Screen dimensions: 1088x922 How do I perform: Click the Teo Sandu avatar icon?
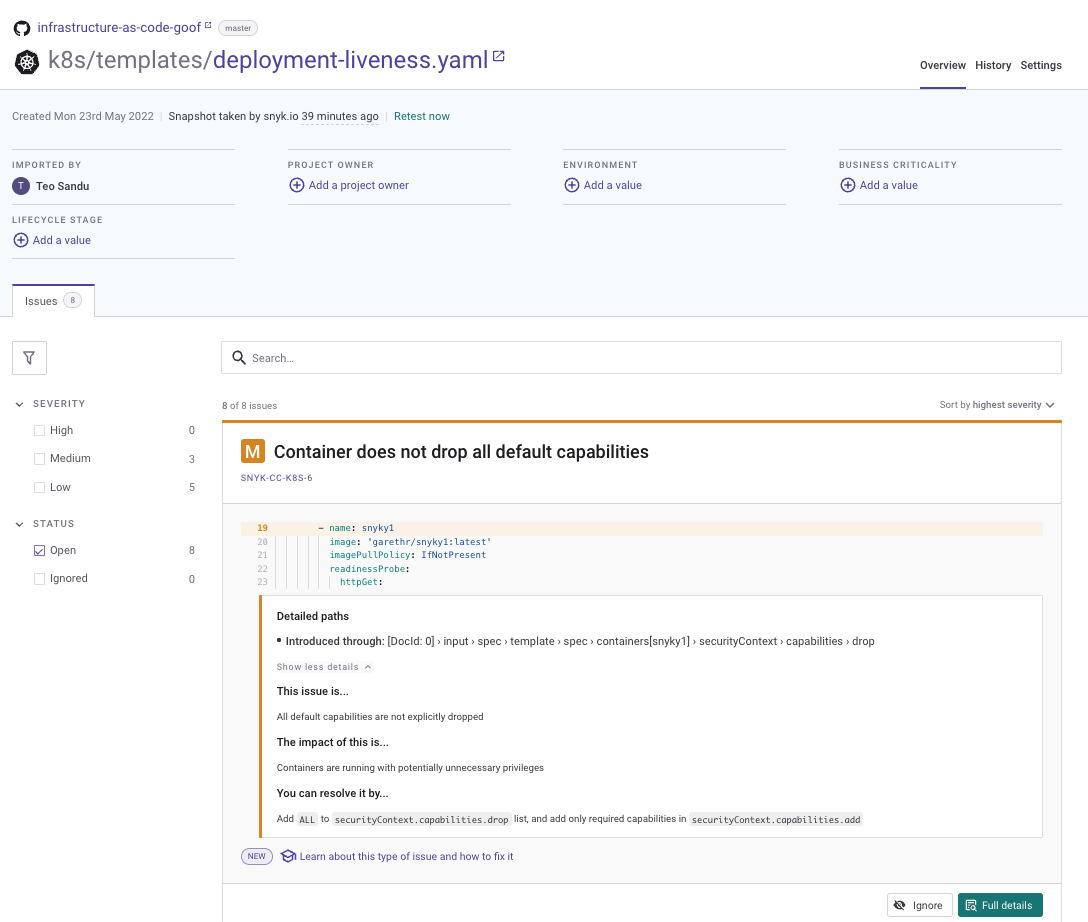[21, 186]
